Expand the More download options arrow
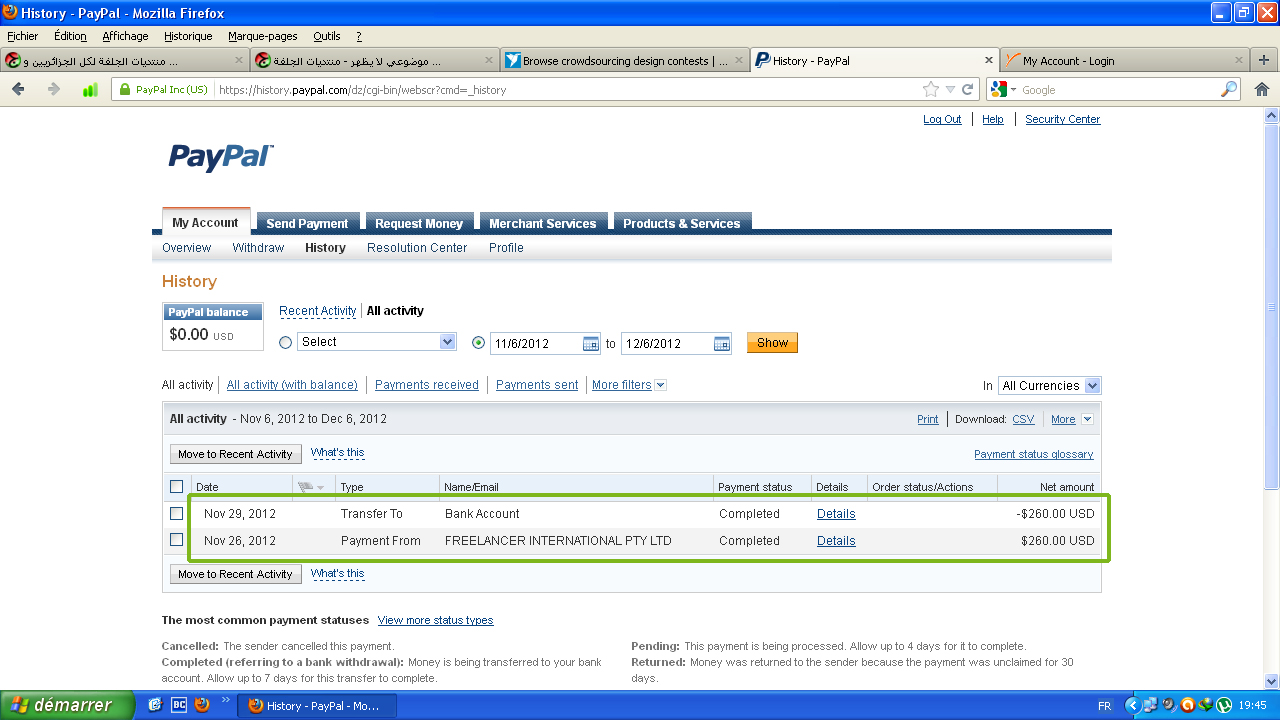 pos(1088,420)
